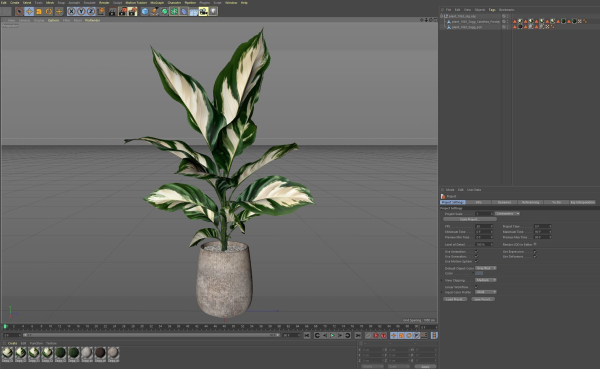Click Load Preset button
This screenshot has width=600, height=369.
pyautogui.click(x=455, y=299)
